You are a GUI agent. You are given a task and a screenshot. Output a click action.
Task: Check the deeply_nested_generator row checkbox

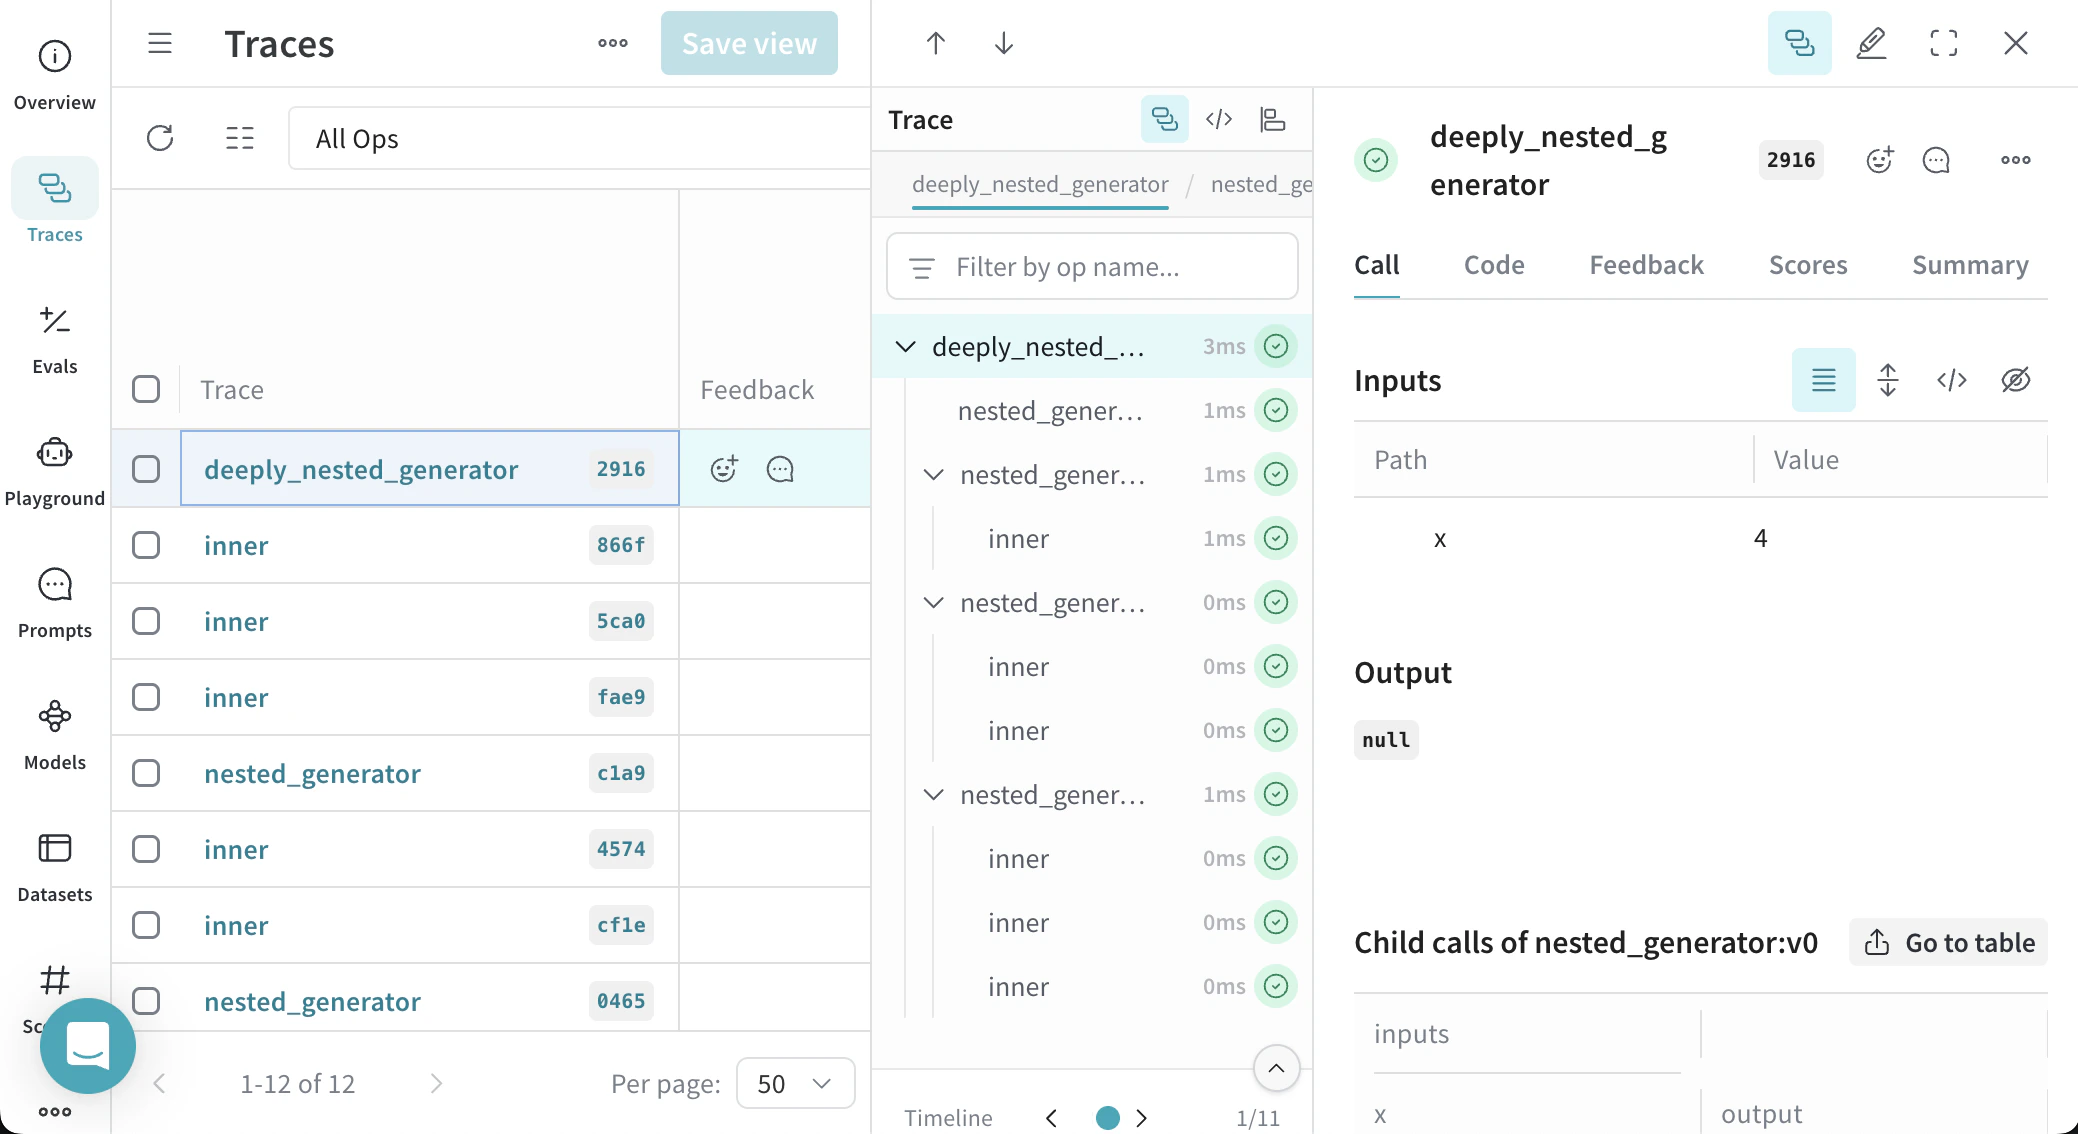[x=146, y=469]
